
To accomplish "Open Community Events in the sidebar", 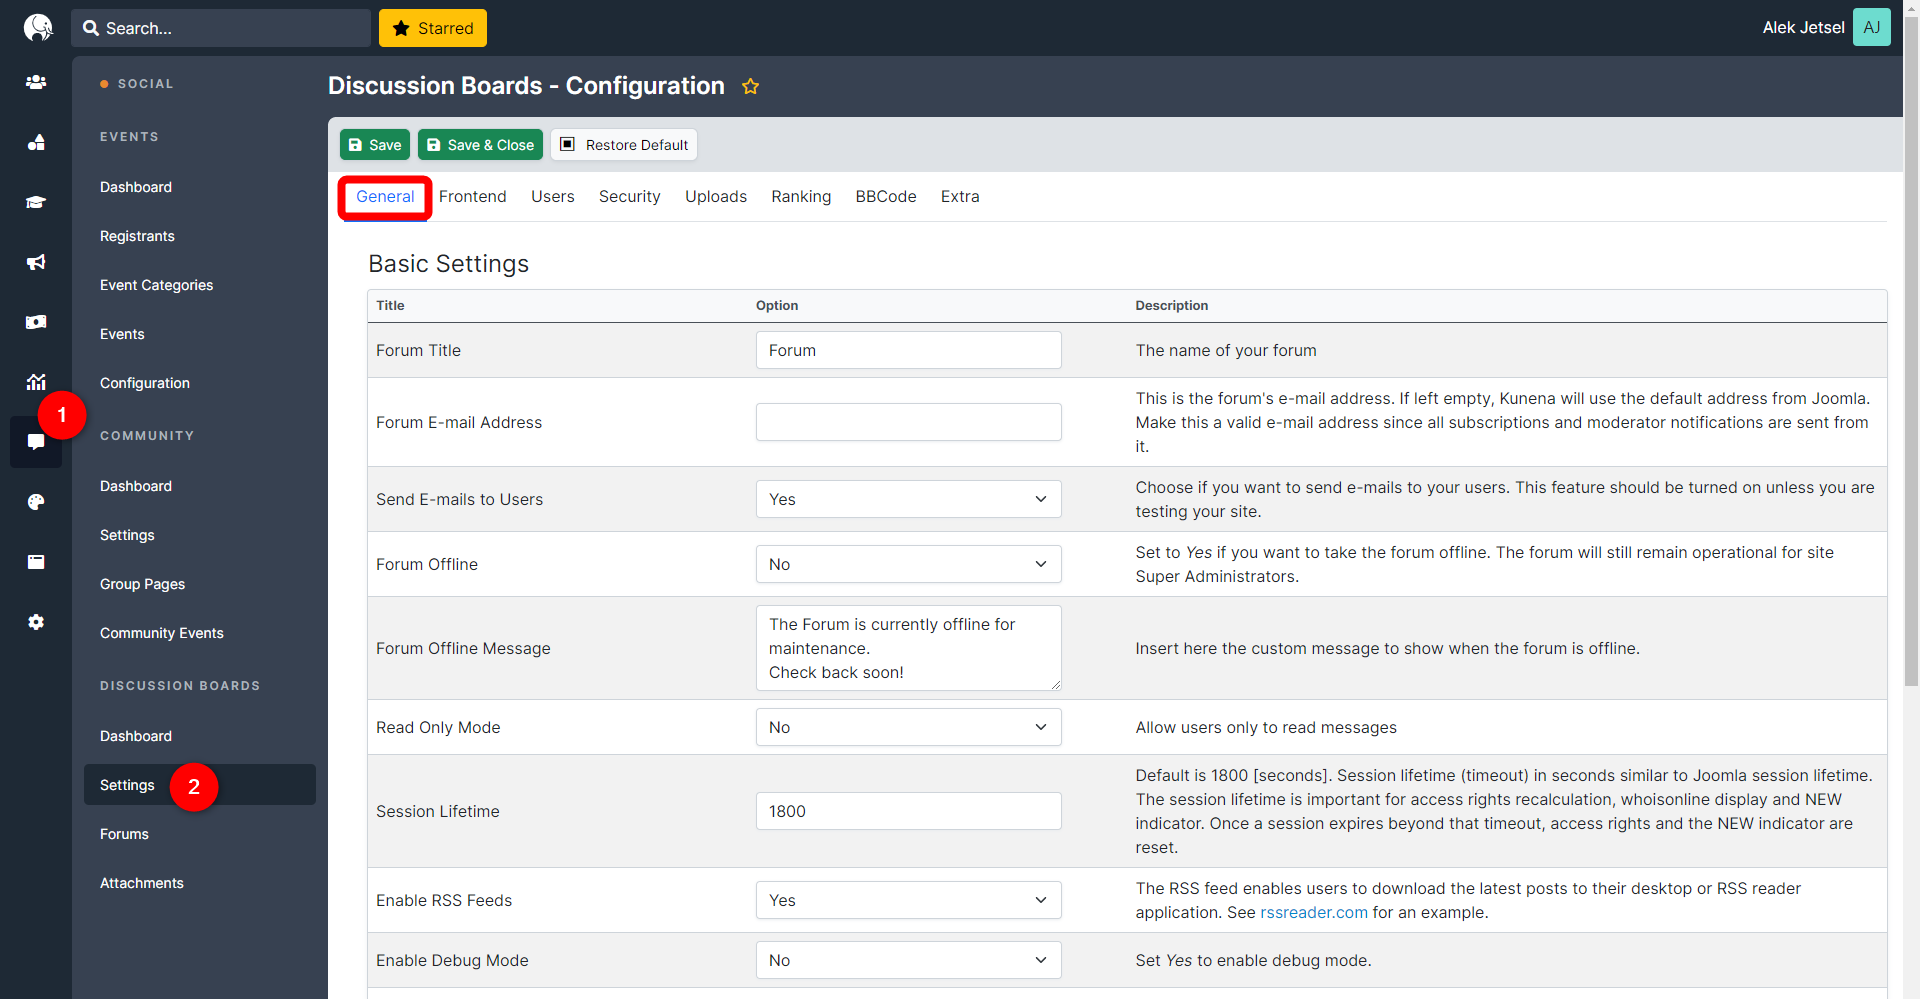I will tap(161, 633).
